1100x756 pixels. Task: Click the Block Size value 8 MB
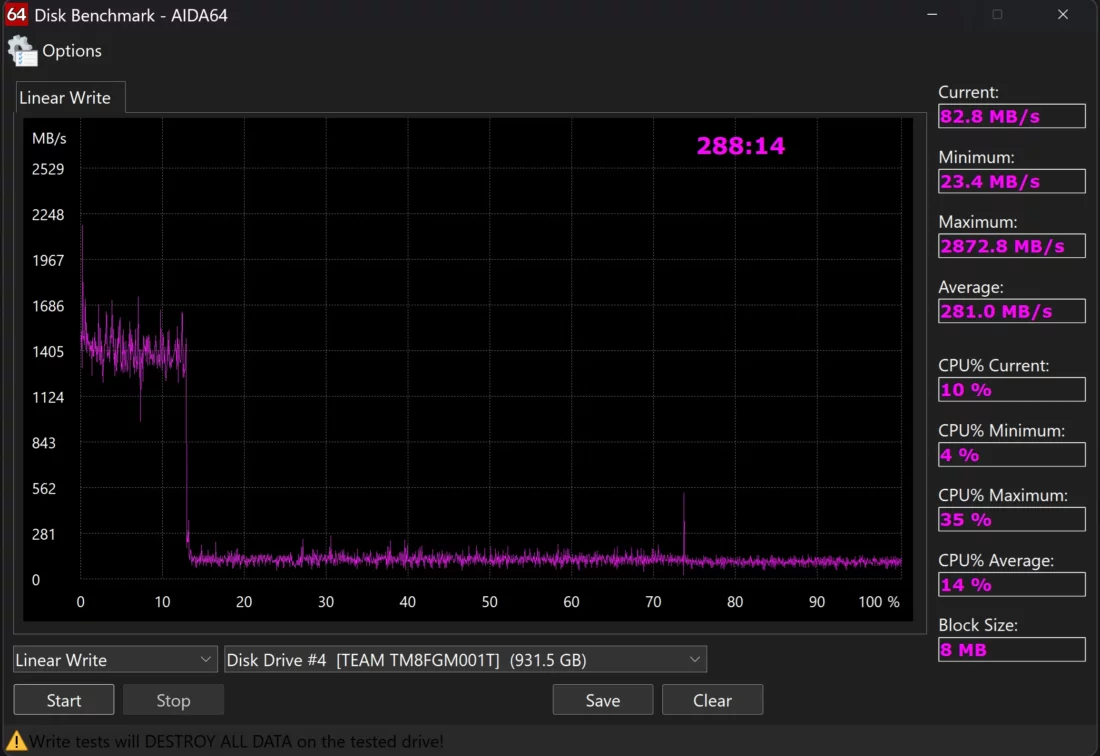coord(1011,649)
